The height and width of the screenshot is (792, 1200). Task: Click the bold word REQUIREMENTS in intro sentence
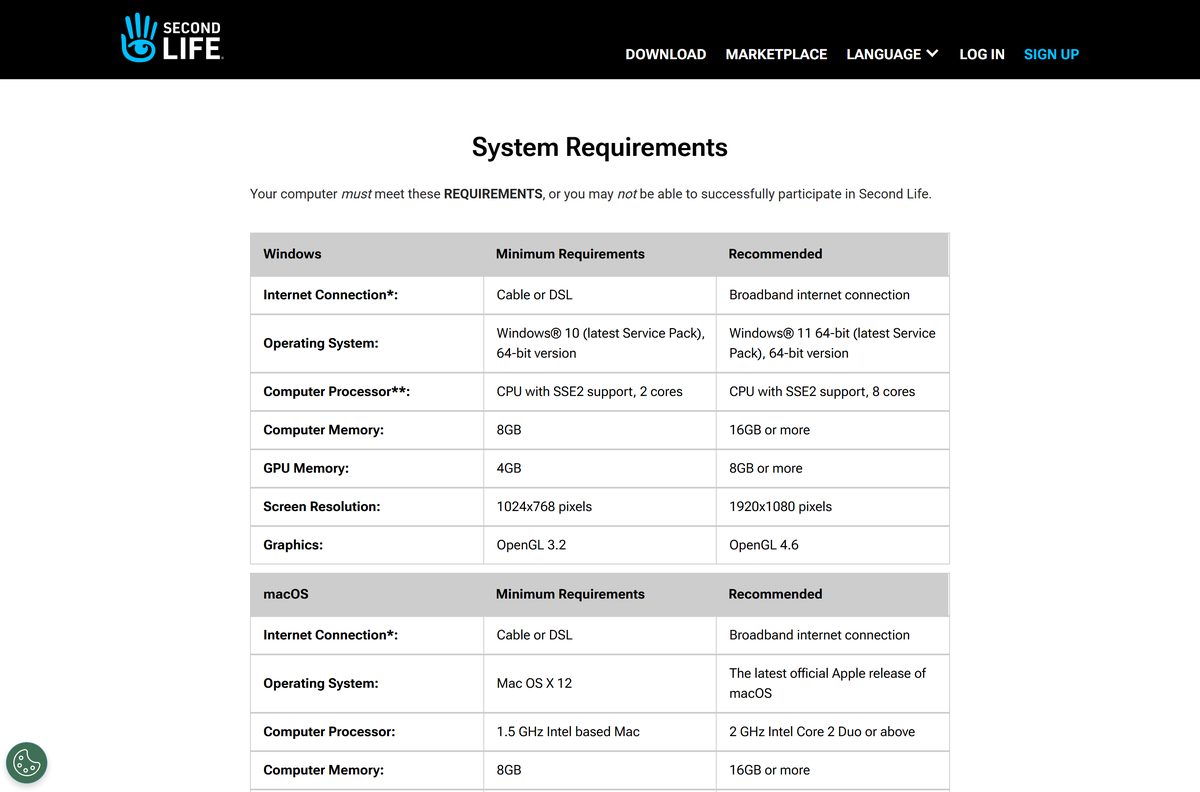(493, 194)
